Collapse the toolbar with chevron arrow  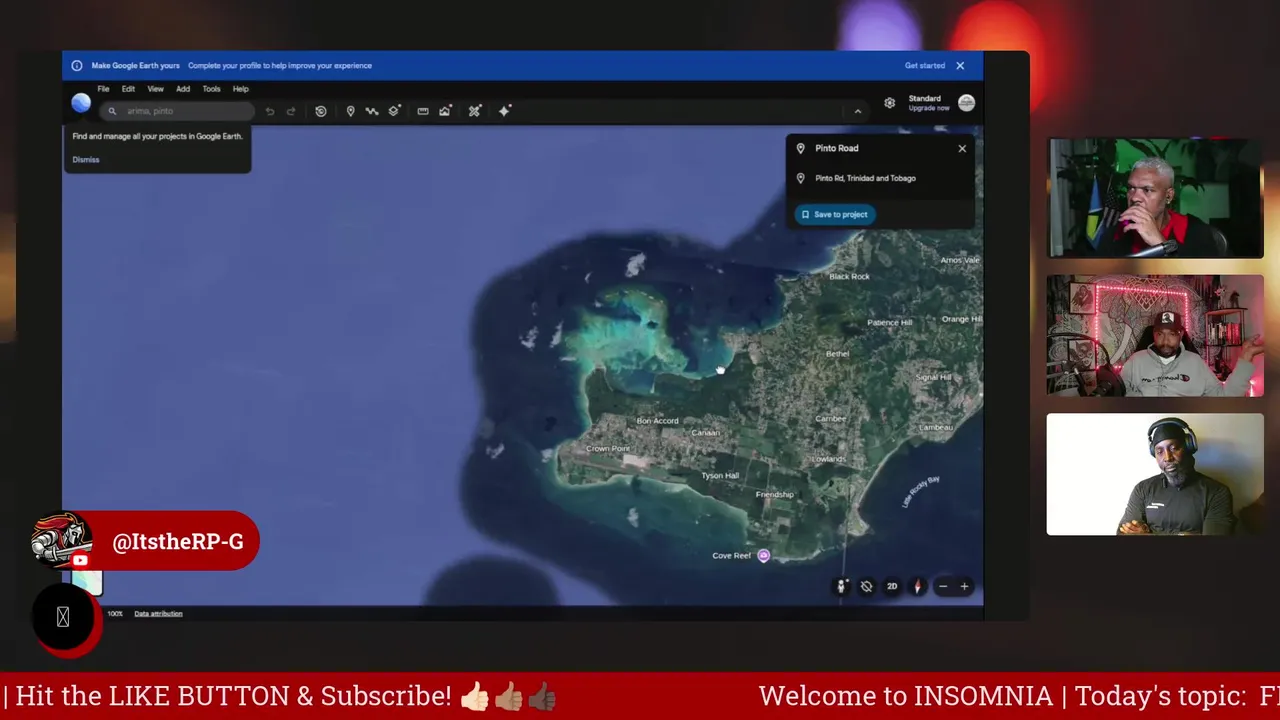tap(857, 111)
